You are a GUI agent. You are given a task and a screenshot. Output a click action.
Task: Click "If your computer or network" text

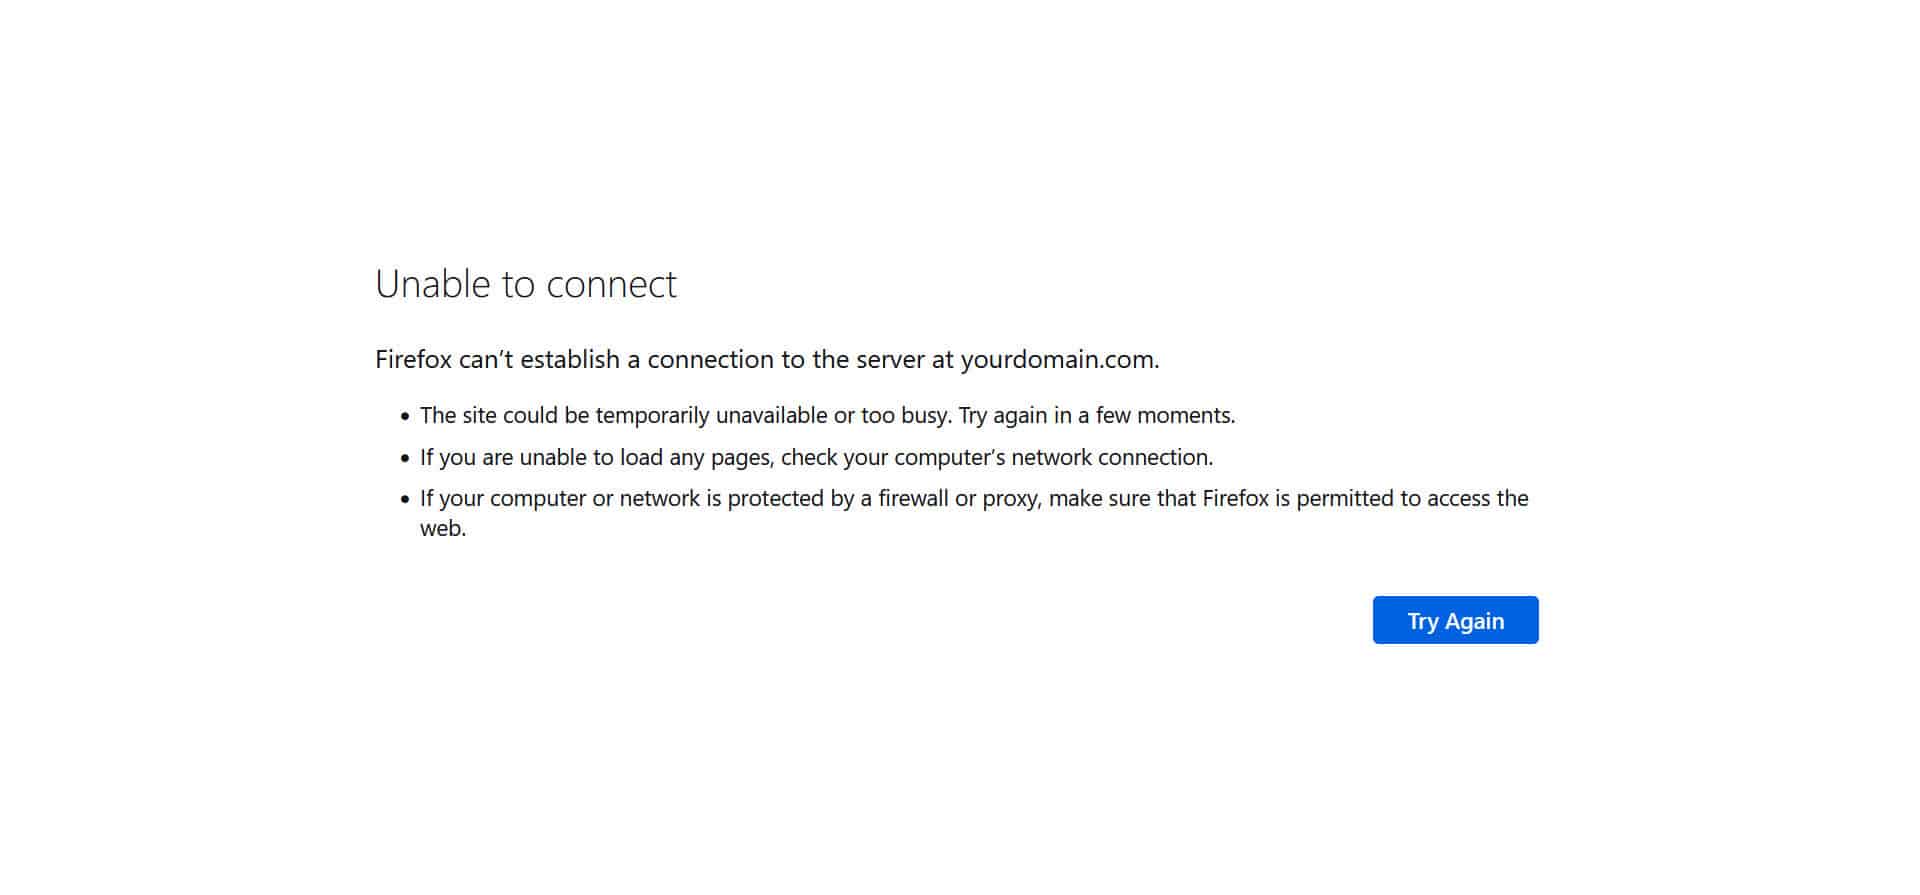tap(560, 499)
